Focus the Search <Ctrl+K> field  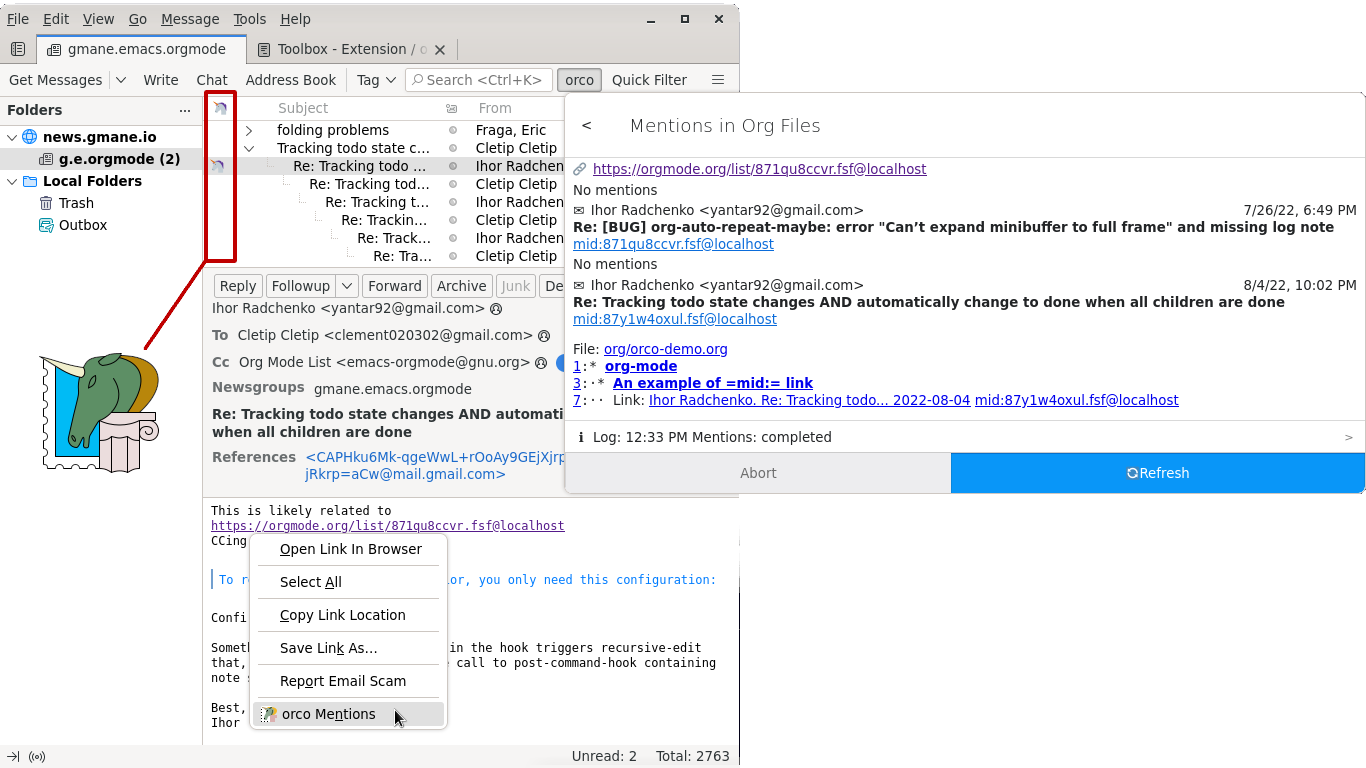[x=479, y=80]
